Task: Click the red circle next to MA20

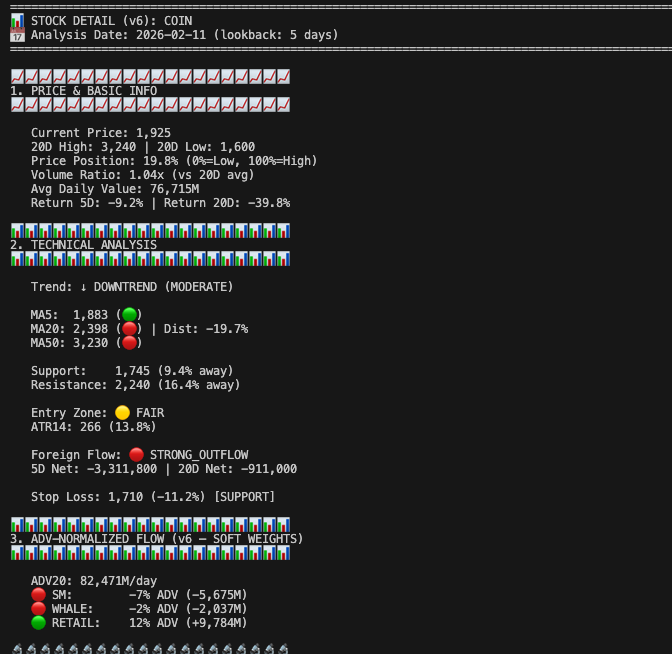Action: pos(128,328)
